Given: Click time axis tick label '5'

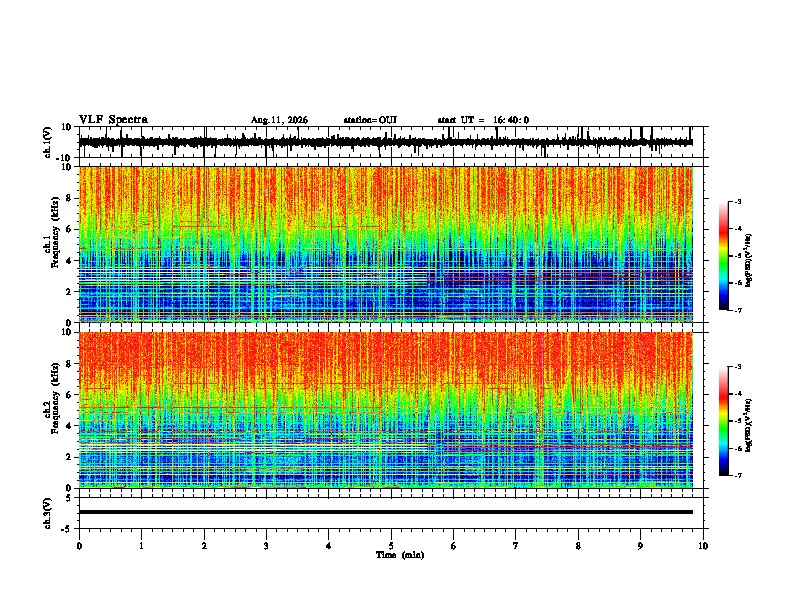Looking at the screenshot, I should coord(391,546).
